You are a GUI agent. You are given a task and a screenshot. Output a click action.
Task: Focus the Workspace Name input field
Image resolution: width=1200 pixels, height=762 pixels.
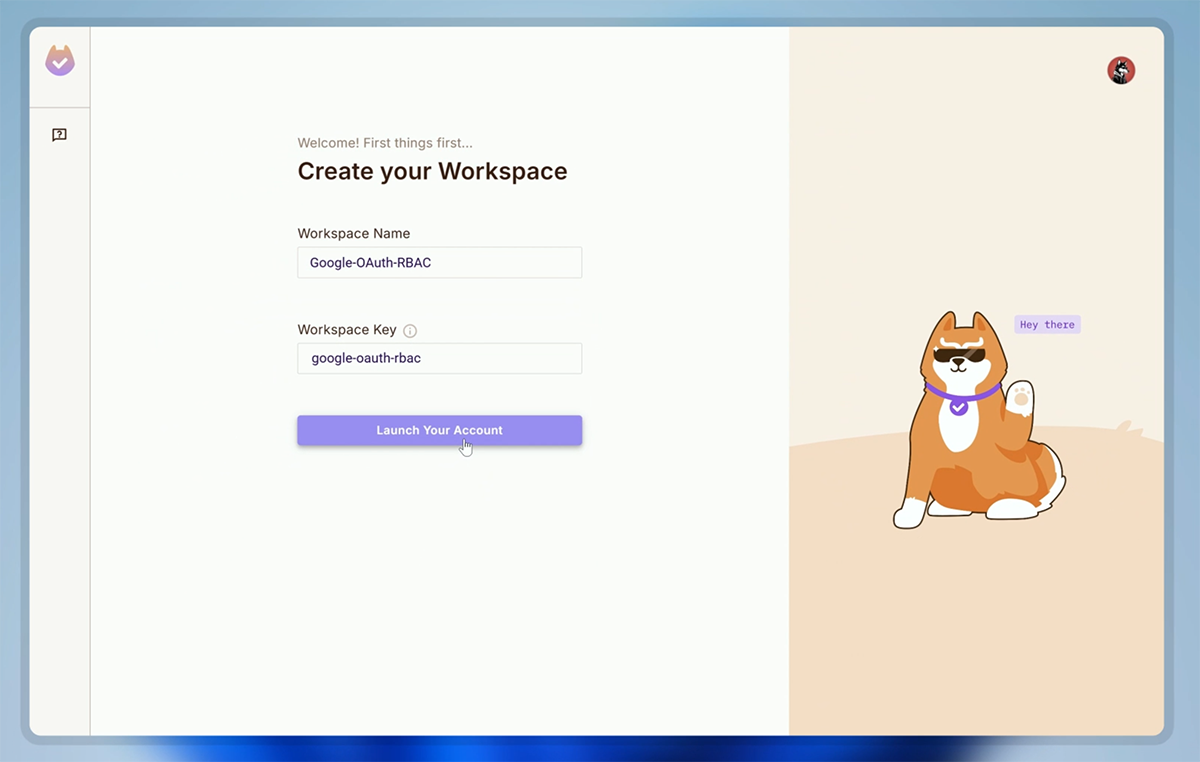pos(439,263)
